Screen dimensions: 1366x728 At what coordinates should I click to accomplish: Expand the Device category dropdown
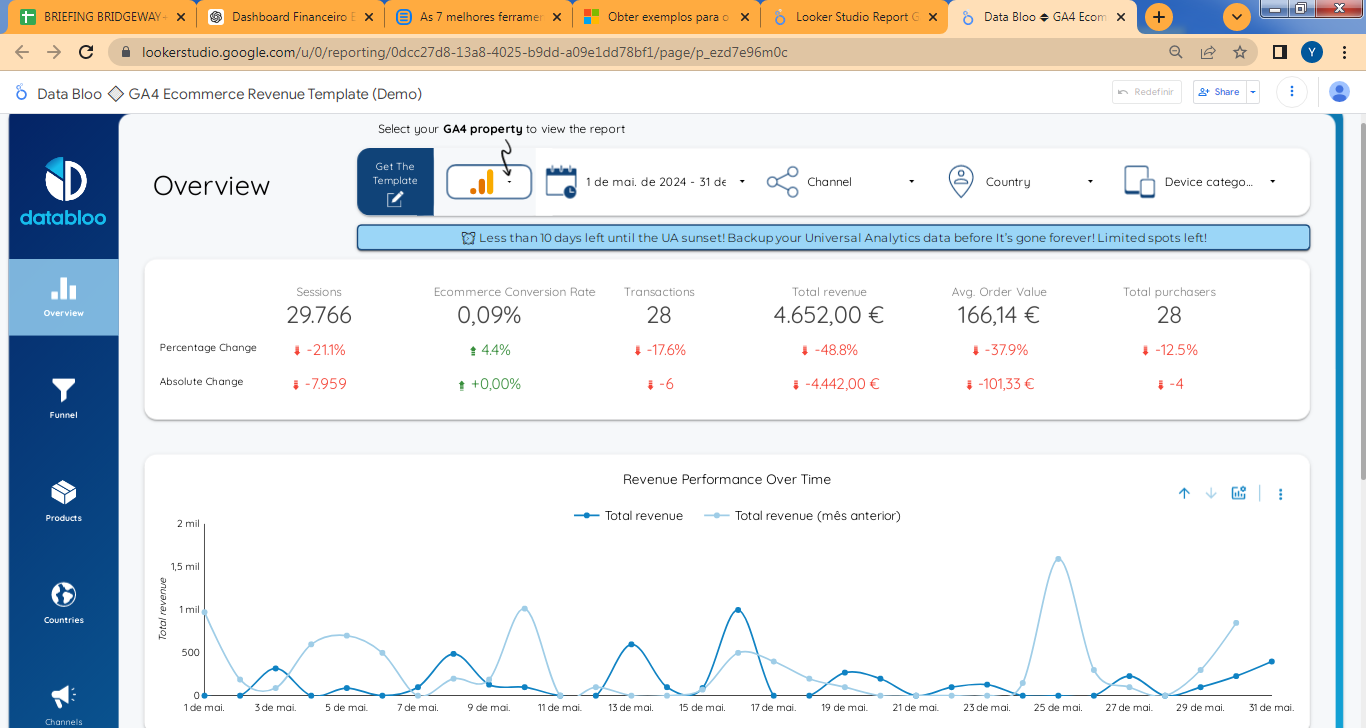pos(1271,181)
